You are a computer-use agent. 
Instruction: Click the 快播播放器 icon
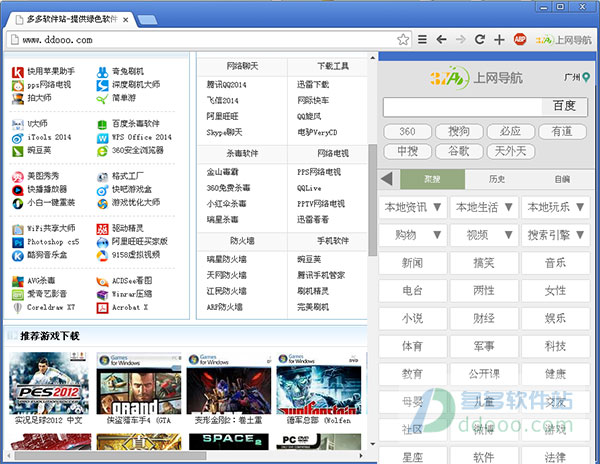pos(18,190)
